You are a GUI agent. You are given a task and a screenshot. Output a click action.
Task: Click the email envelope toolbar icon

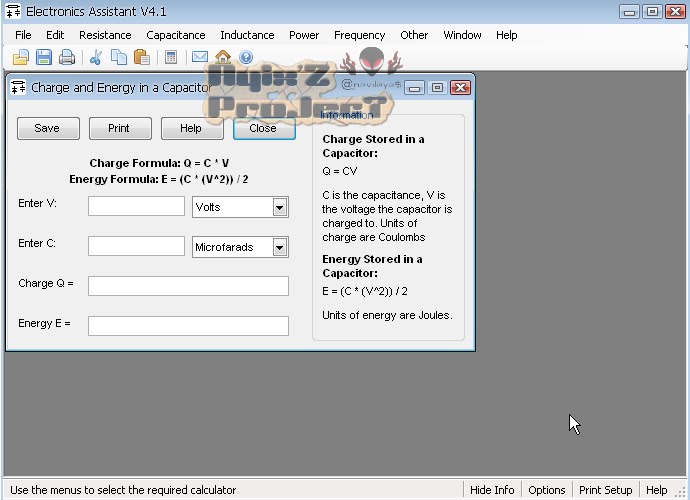tap(200, 57)
